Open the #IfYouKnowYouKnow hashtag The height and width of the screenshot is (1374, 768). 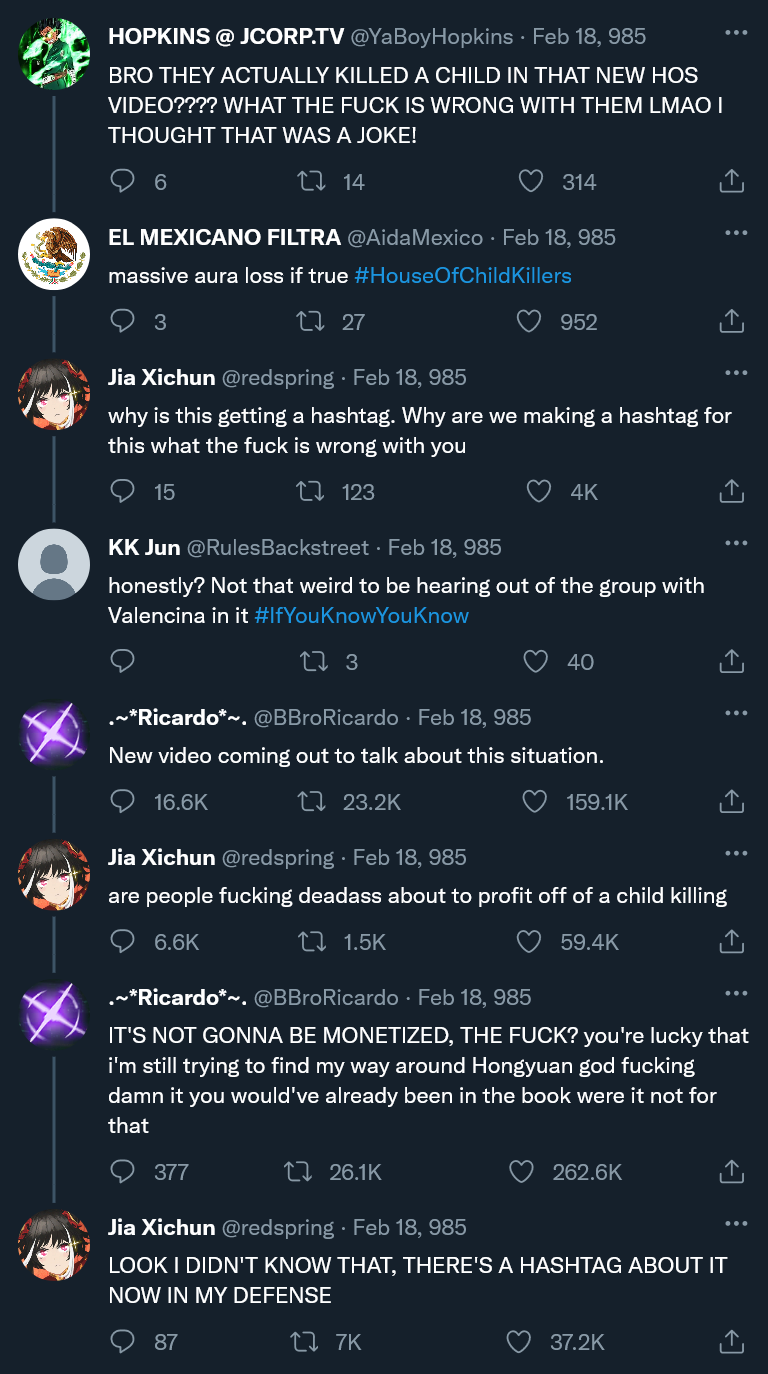pyautogui.click(x=361, y=616)
